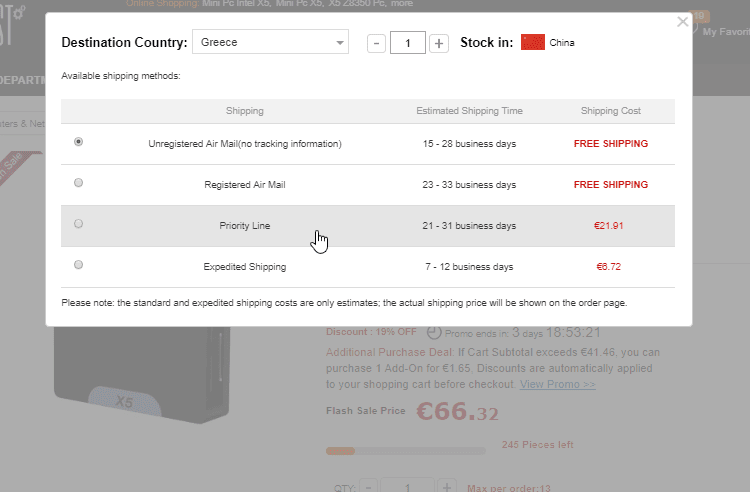Click the X5 product image thumbnail
This screenshot has height=492, width=750.
(142, 375)
